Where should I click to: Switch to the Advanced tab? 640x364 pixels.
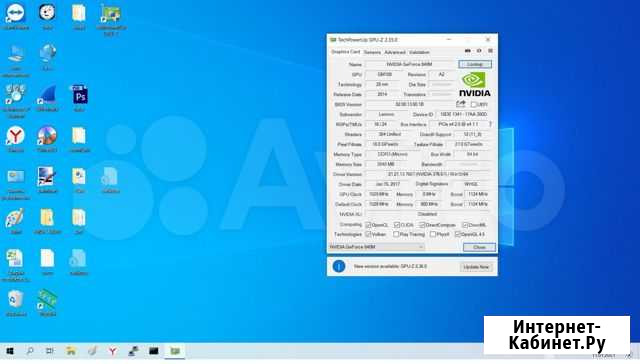coord(395,52)
